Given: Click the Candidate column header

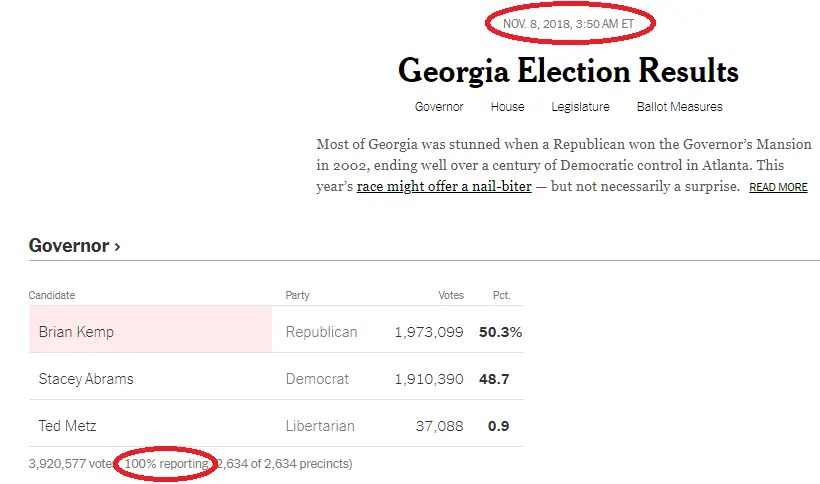Looking at the screenshot, I should pyautogui.click(x=51, y=295).
